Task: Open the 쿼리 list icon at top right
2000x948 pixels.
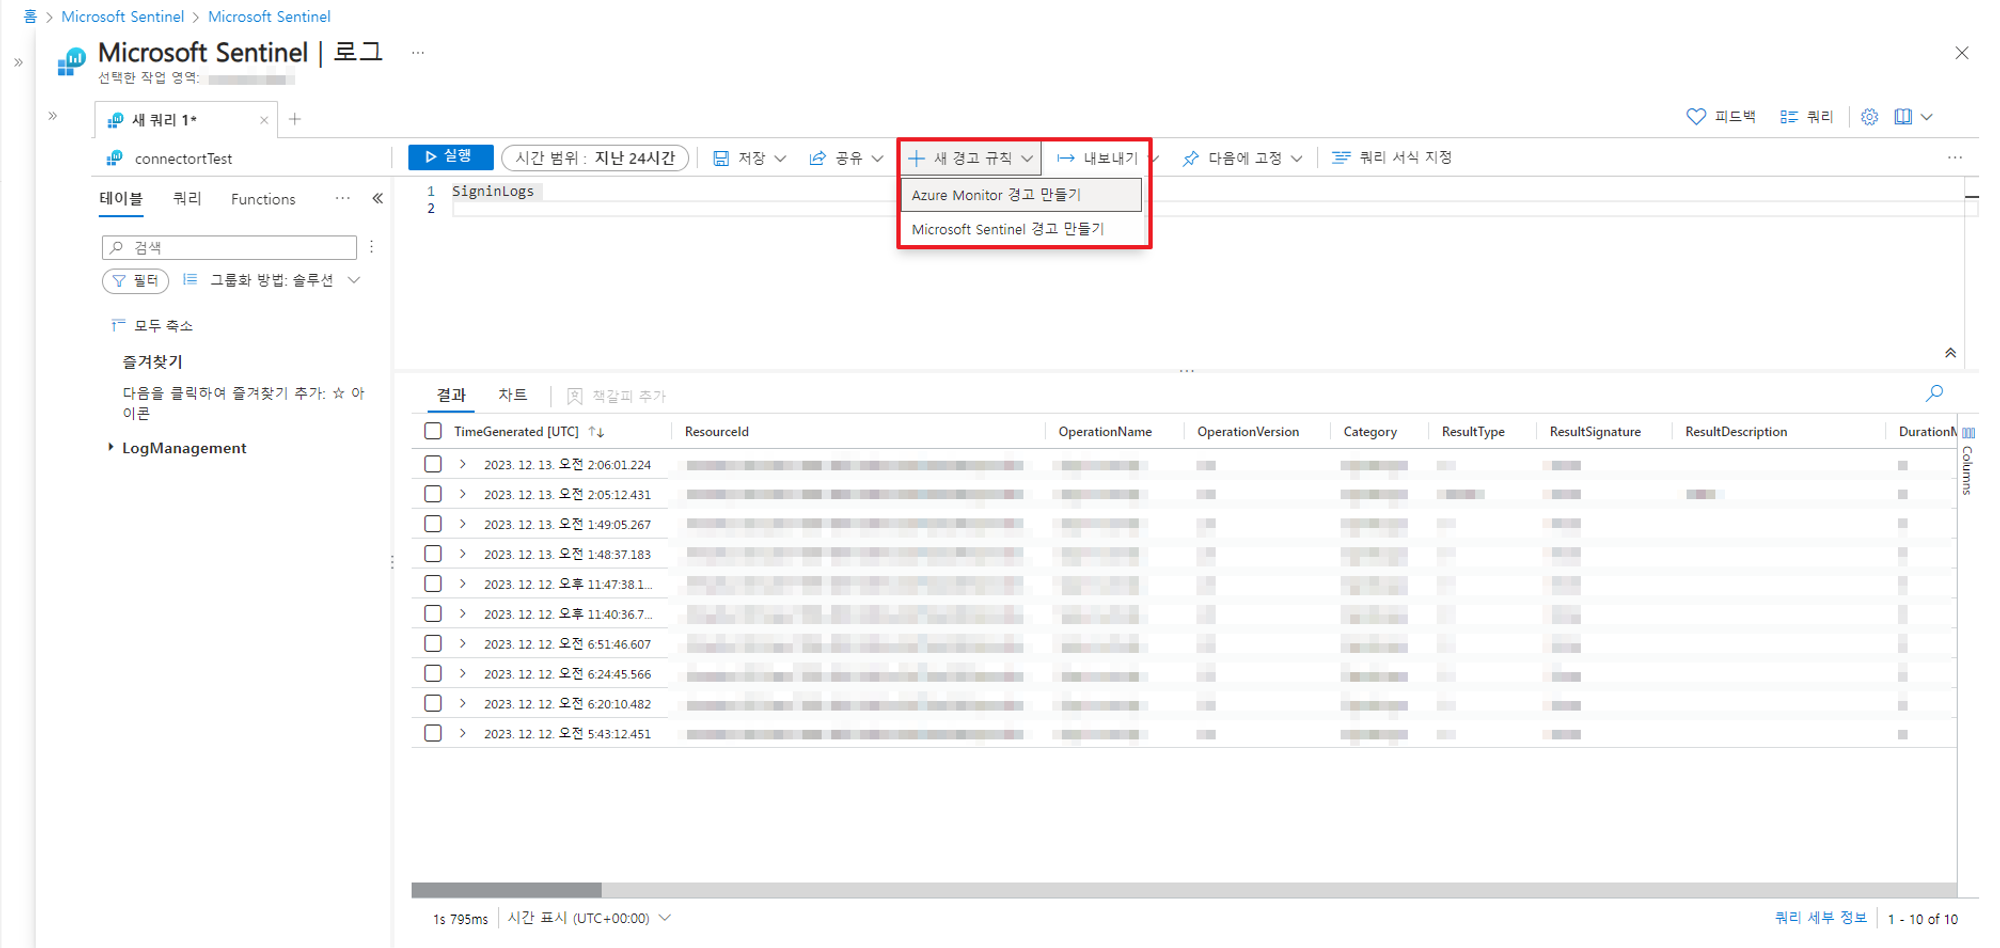Action: (1789, 117)
